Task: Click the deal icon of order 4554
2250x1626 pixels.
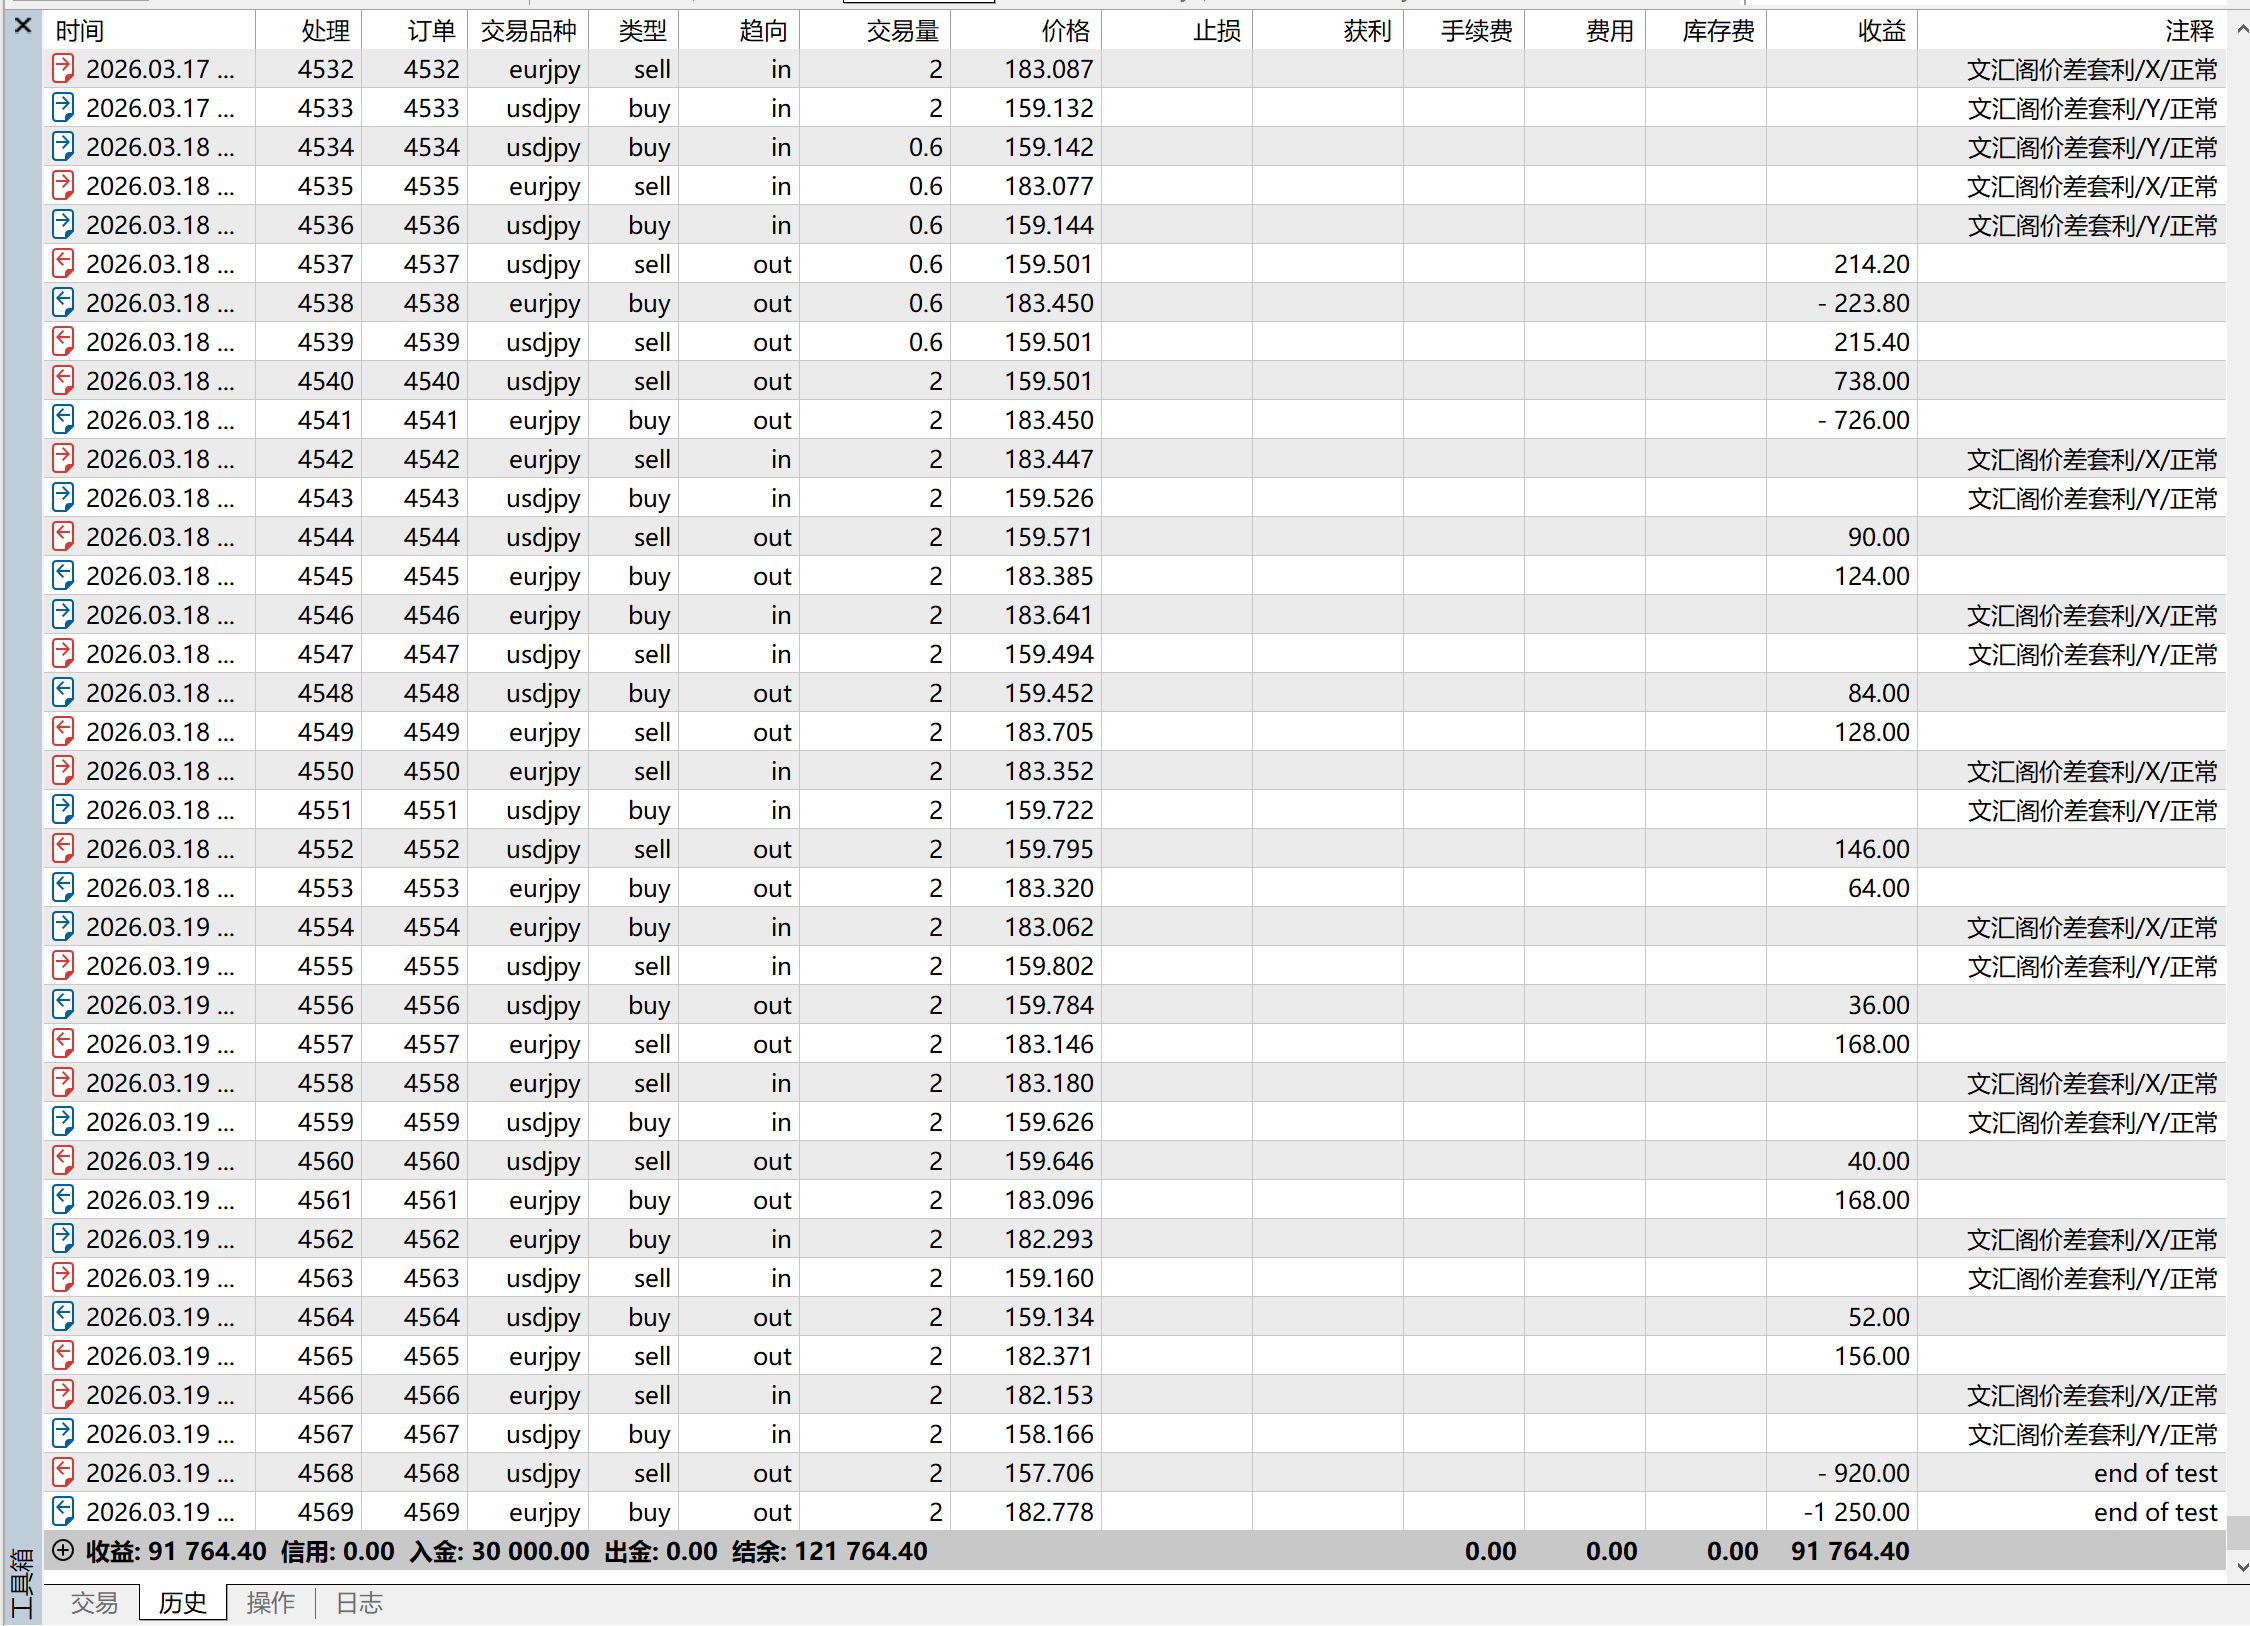Action: [x=63, y=927]
